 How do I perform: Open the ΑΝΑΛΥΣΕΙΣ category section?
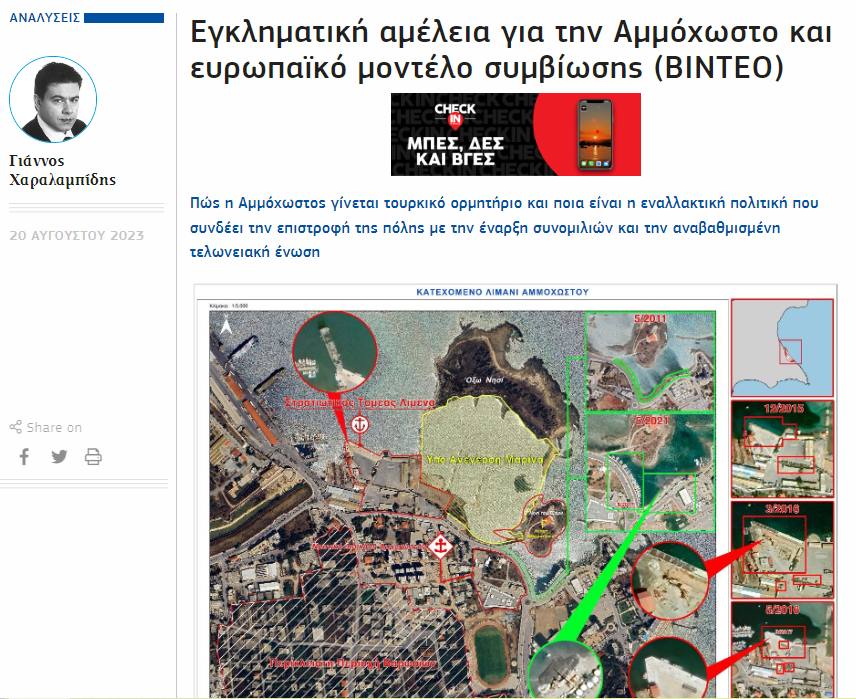click(x=45, y=18)
